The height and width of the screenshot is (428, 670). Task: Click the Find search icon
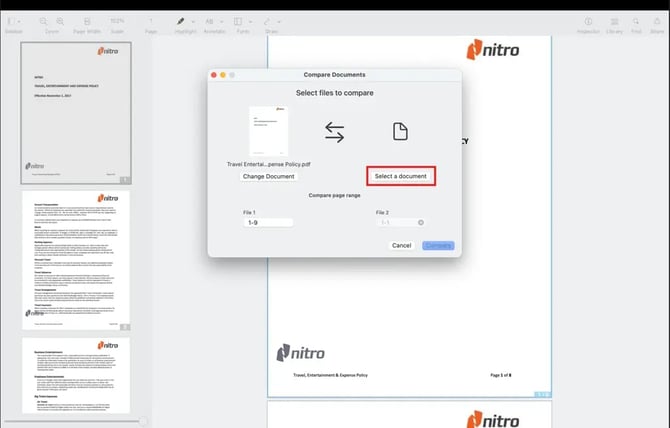(x=636, y=21)
